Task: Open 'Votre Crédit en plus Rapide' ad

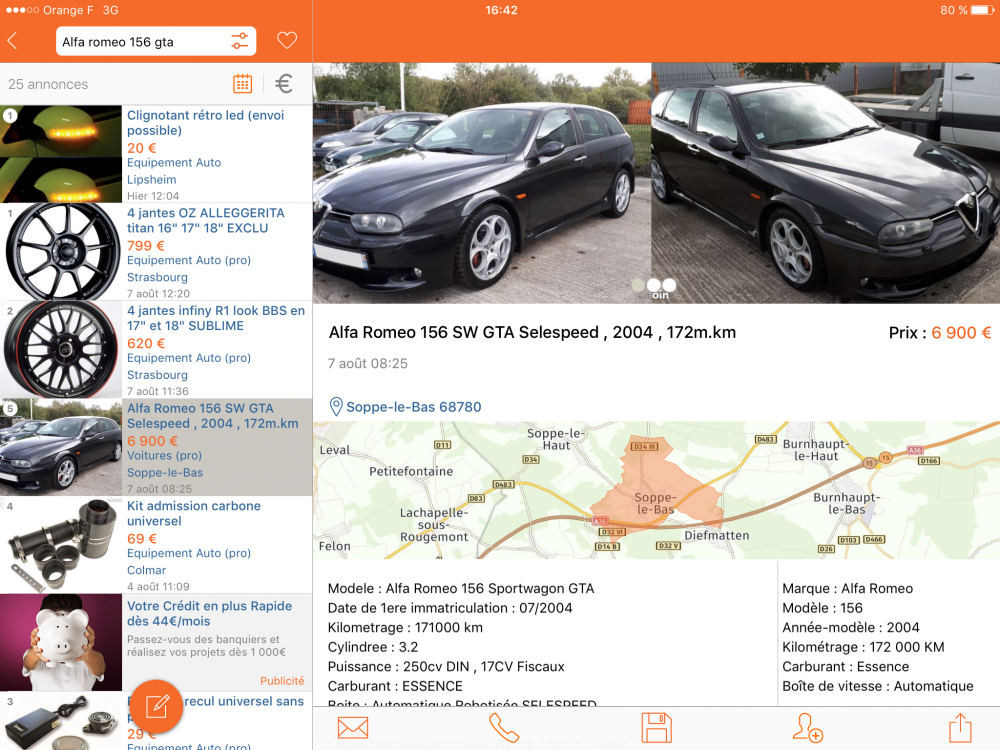Action: pyautogui.click(x=156, y=642)
